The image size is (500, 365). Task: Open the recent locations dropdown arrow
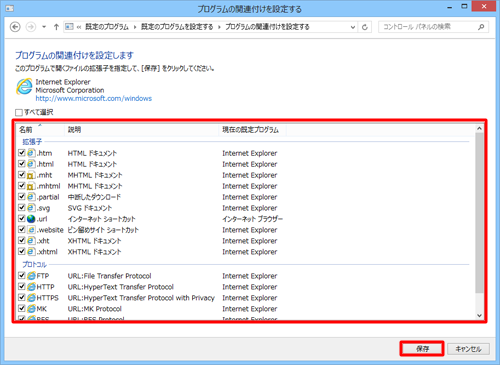[44, 27]
